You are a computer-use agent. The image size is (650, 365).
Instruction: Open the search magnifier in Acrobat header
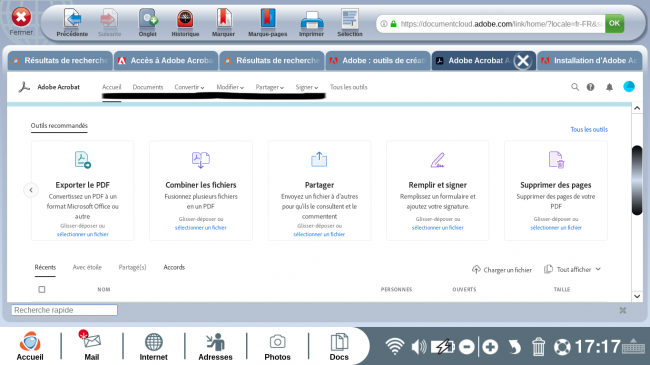click(x=575, y=87)
